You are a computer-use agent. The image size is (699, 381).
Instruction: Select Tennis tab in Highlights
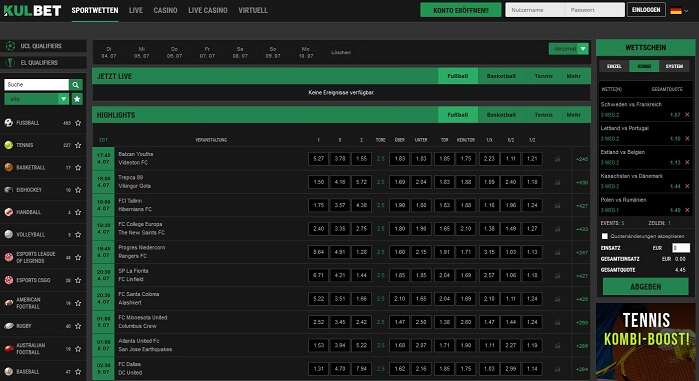pyautogui.click(x=543, y=115)
